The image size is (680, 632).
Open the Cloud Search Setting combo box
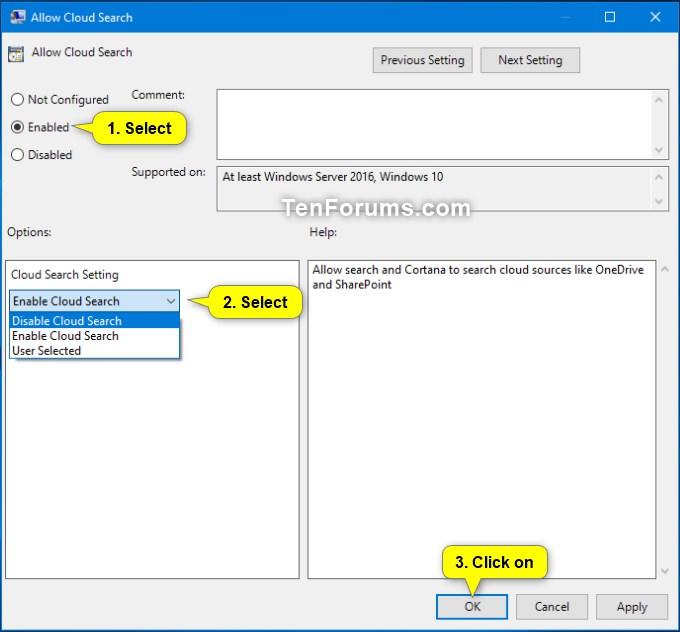[x=94, y=301]
